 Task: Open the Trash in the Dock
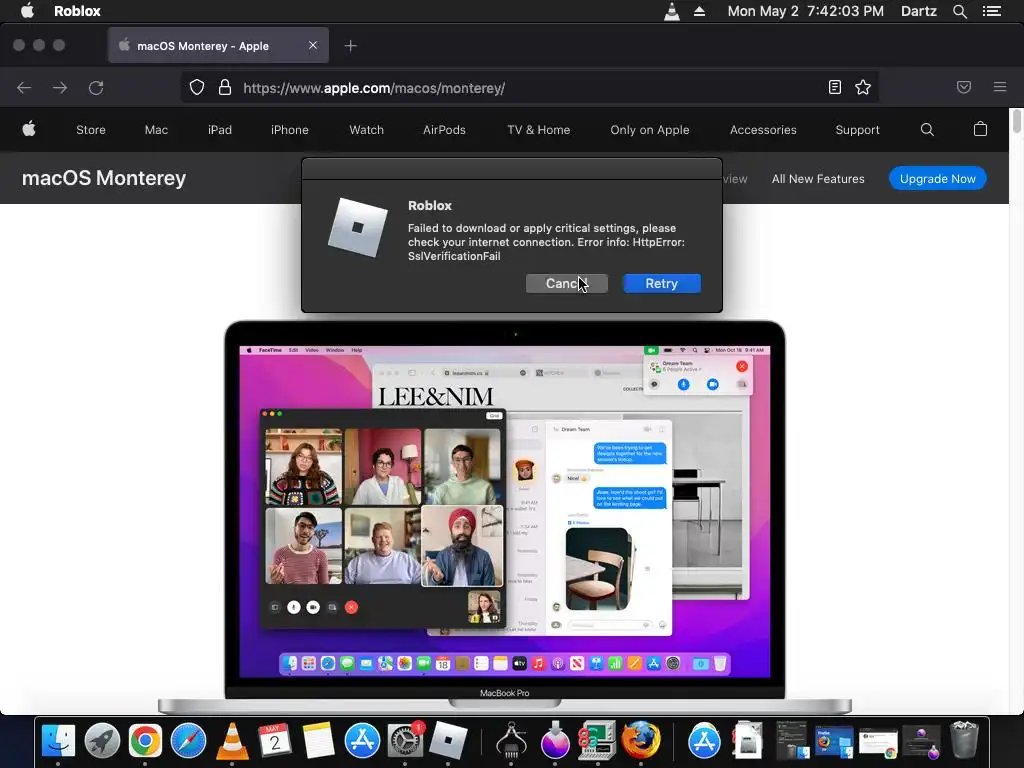coord(964,740)
